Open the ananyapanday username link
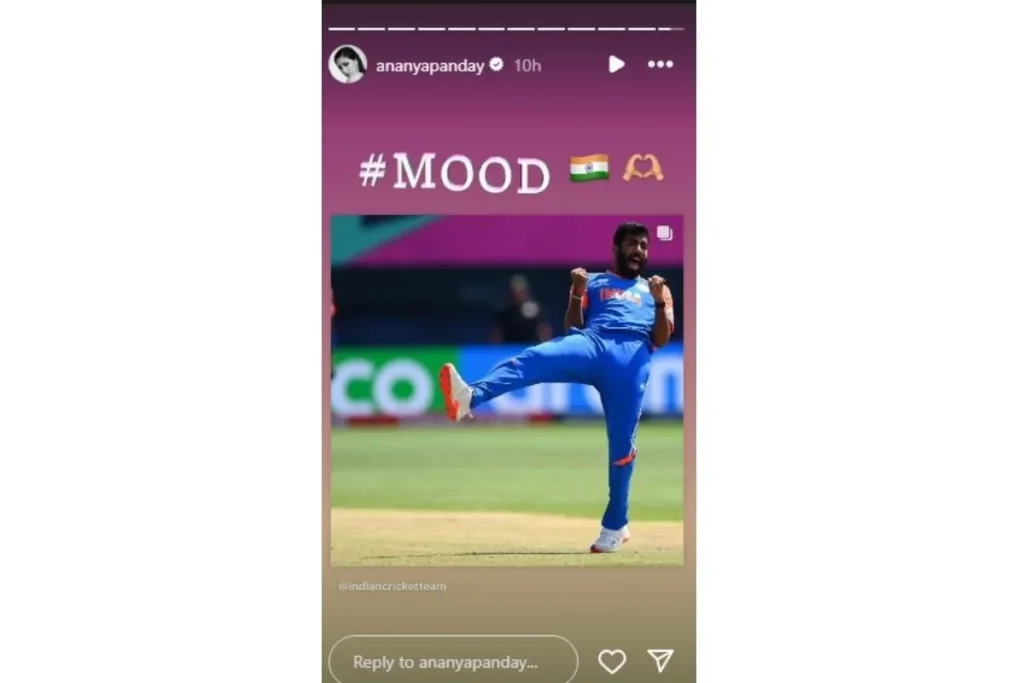This screenshot has width=1024, height=683. (430, 65)
